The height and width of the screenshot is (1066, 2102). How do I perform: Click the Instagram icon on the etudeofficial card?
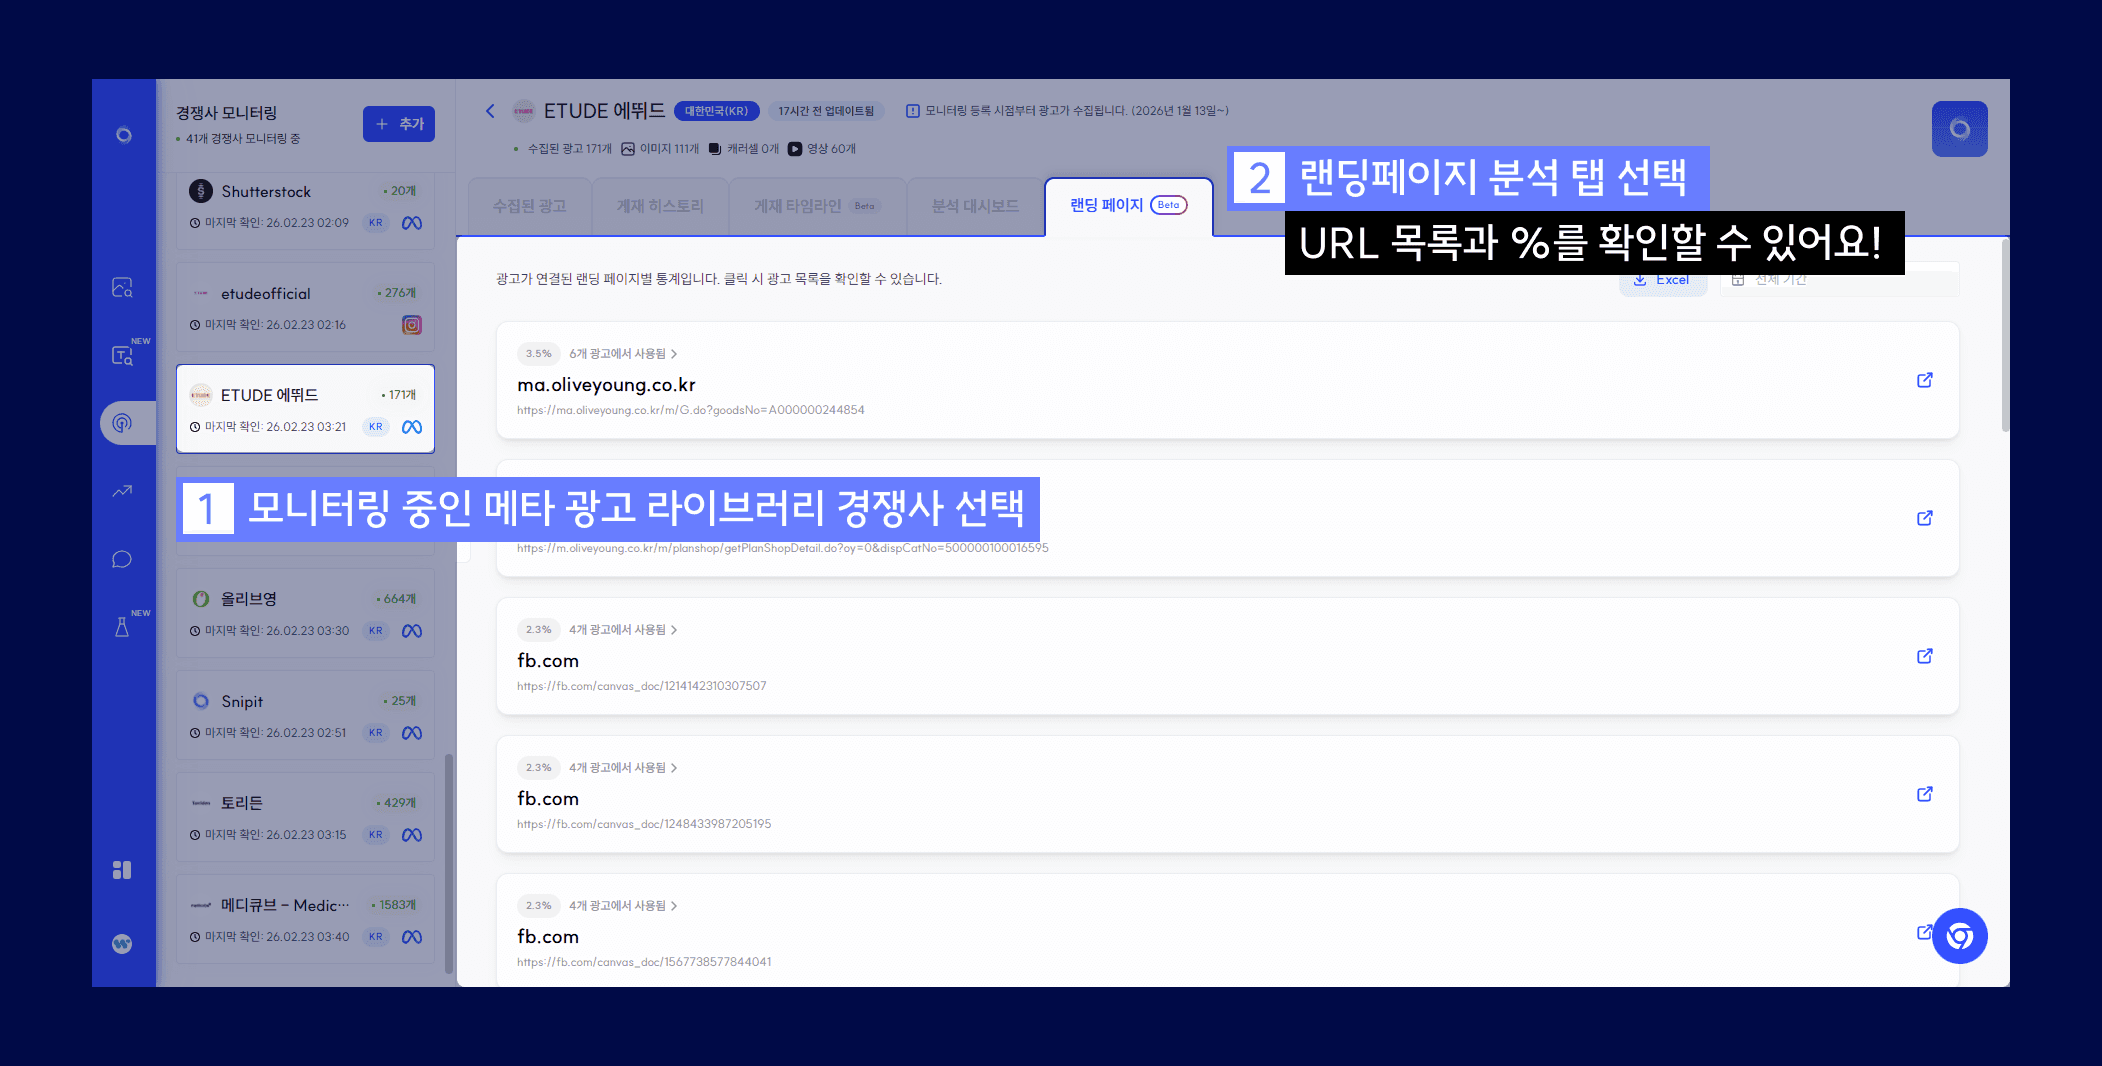pyautogui.click(x=412, y=325)
